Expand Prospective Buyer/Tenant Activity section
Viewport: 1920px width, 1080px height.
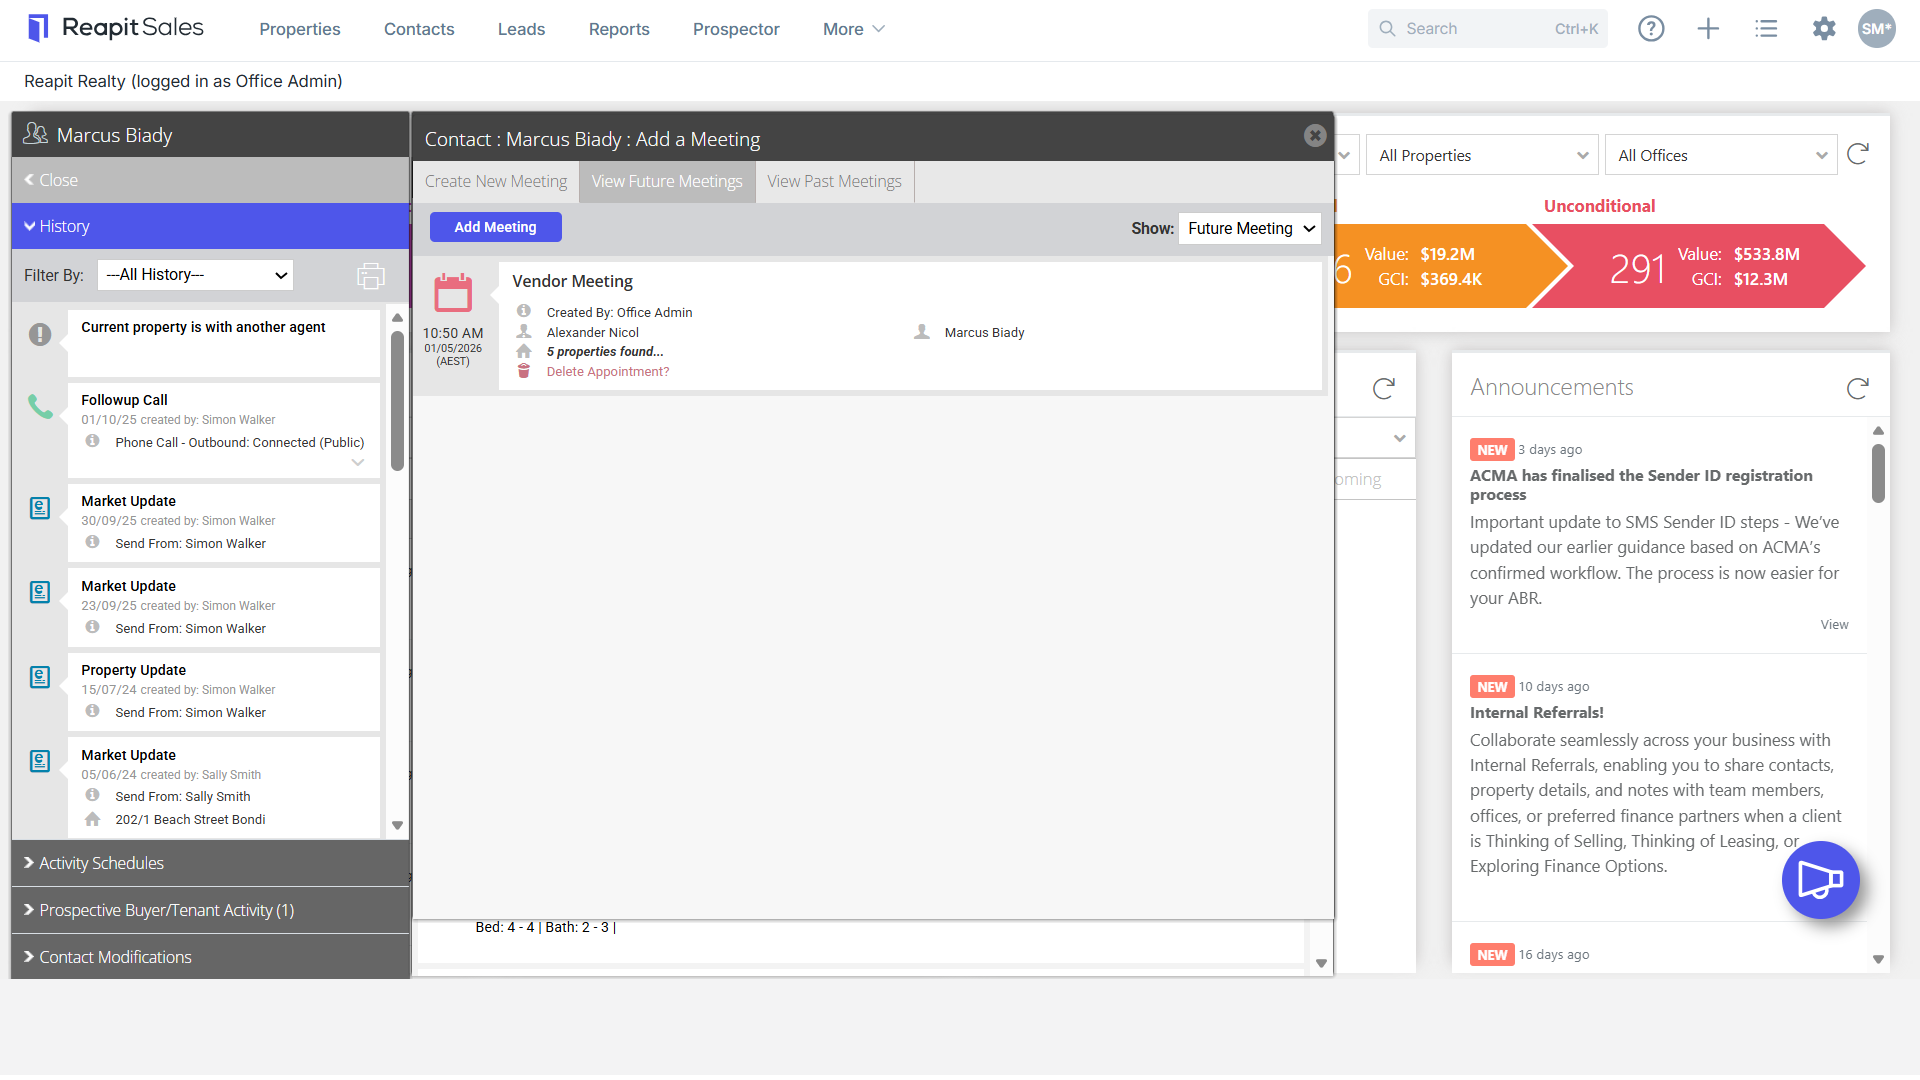pyautogui.click(x=210, y=910)
